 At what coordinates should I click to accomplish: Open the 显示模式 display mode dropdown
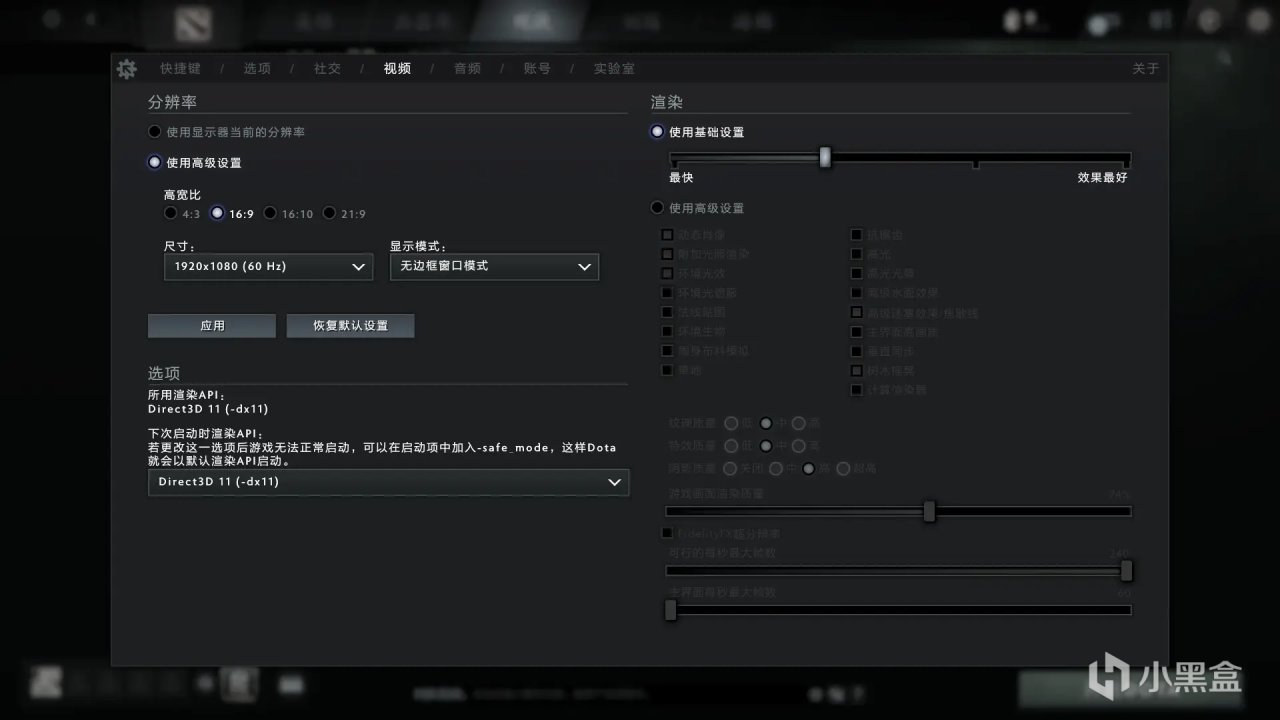(494, 266)
